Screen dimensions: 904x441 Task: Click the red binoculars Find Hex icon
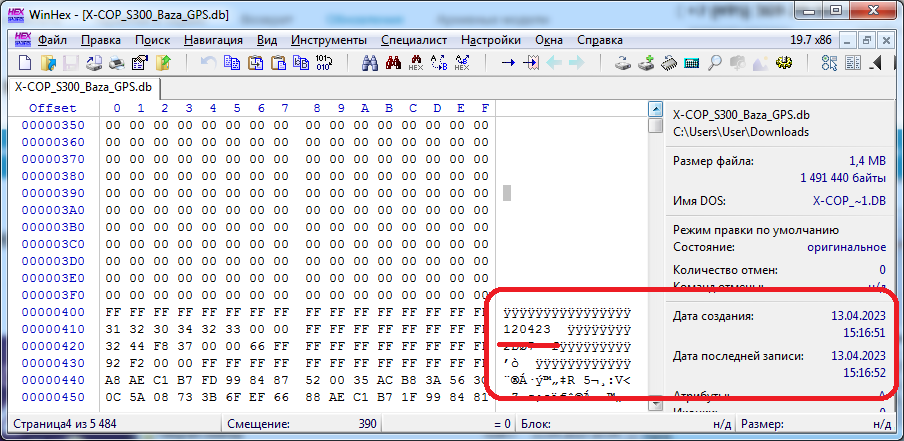point(392,63)
